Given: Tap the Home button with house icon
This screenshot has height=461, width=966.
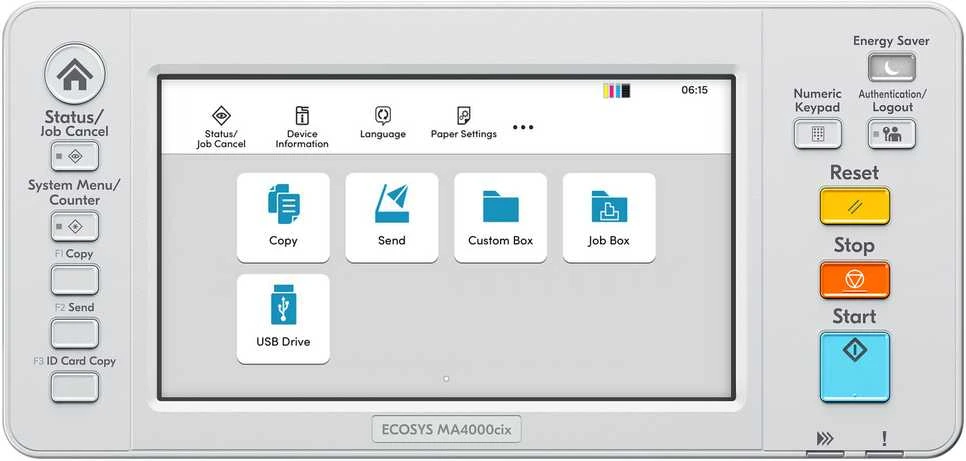Looking at the screenshot, I should coord(75,73).
